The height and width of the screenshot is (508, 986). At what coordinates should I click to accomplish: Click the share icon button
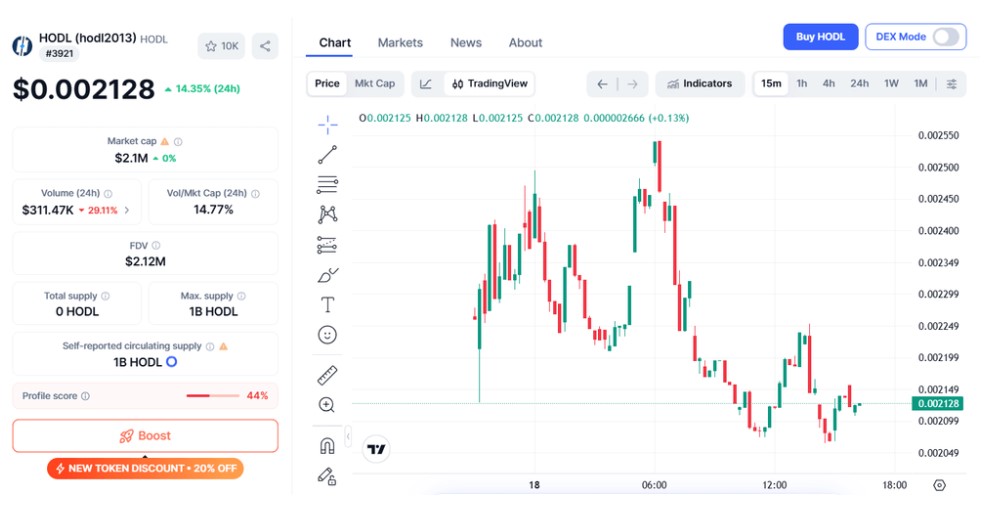pyautogui.click(x=265, y=45)
